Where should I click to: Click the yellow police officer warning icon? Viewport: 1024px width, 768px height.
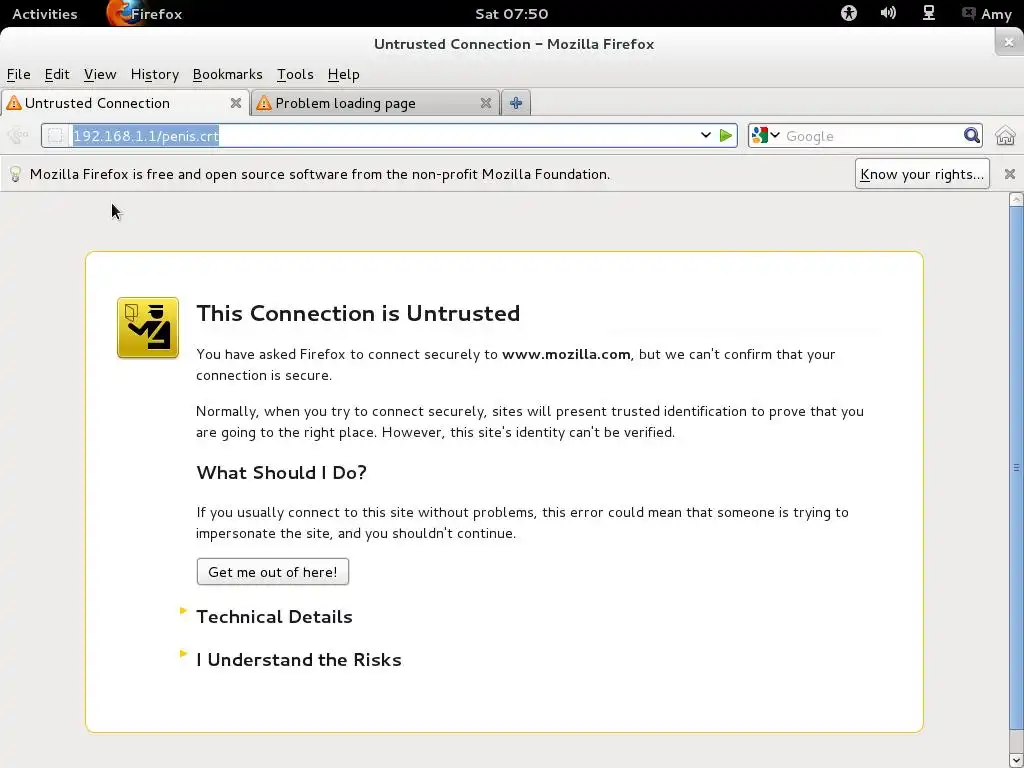click(148, 328)
